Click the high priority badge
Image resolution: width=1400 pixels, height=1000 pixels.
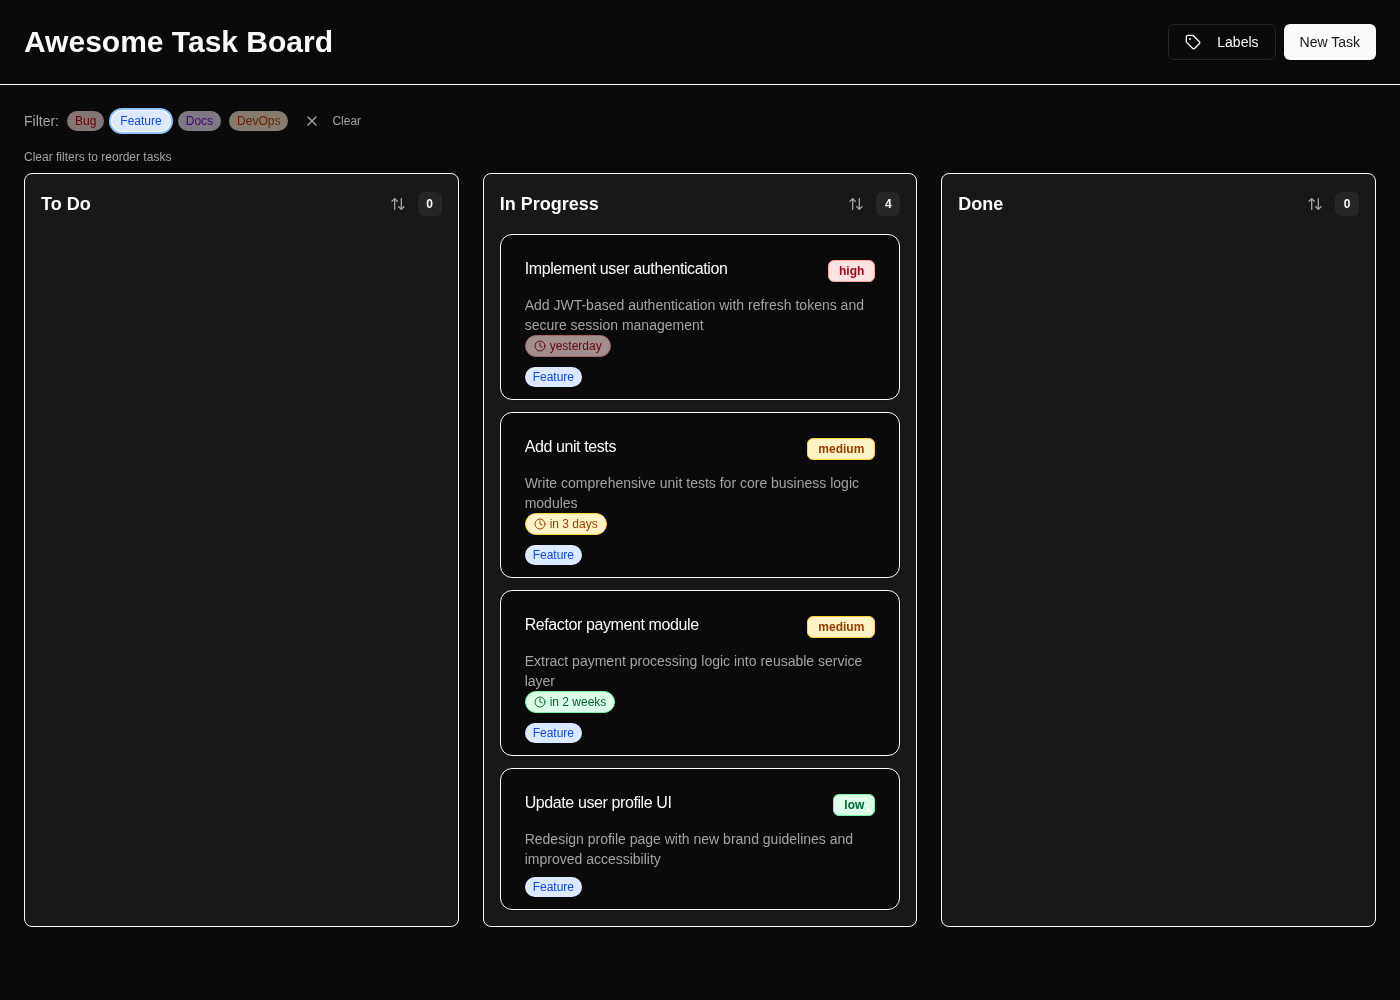point(851,271)
